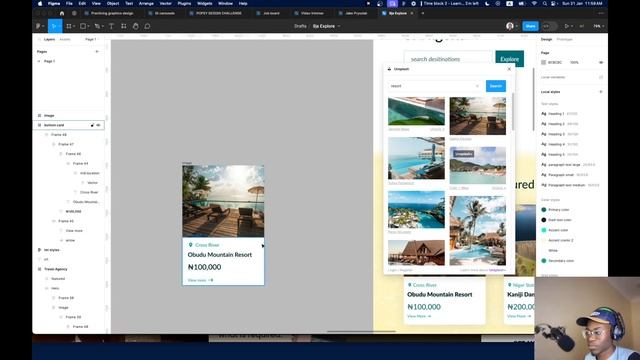Add a new page with plus
Screen dimensions: 640x360
pos(97,51)
